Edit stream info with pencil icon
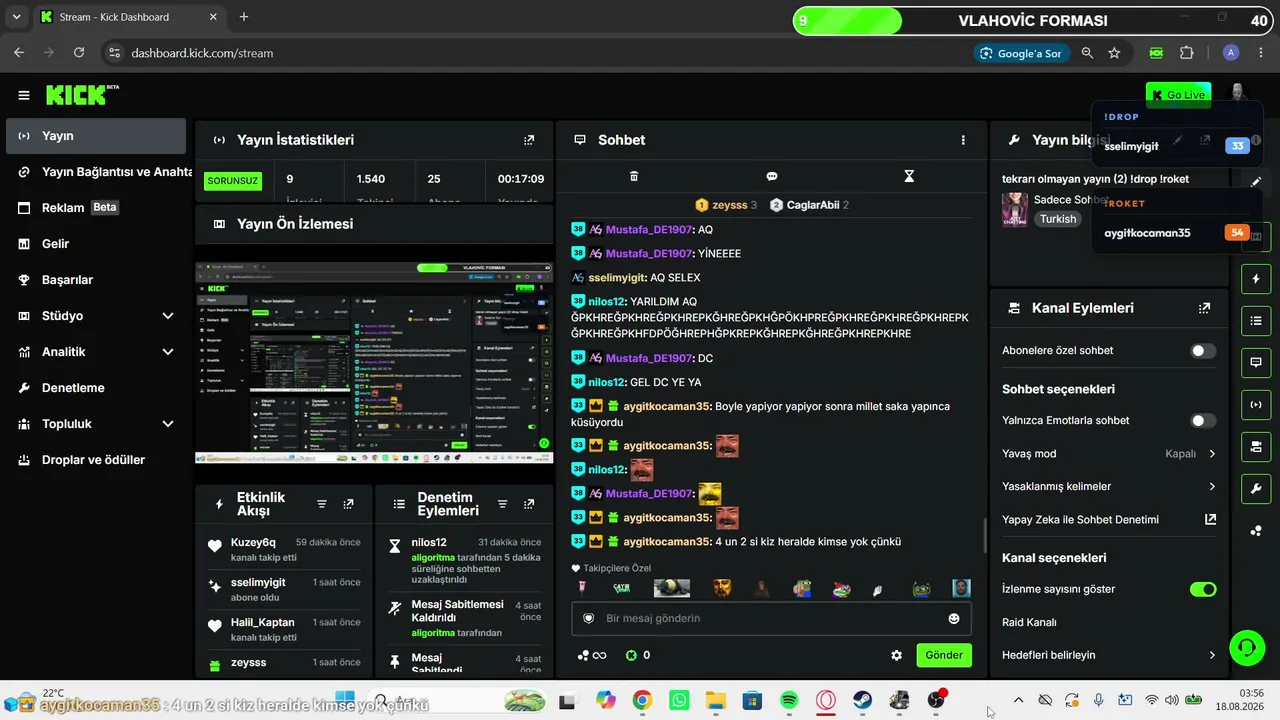The height and width of the screenshot is (720, 1280). click(x=1256, y=182)
